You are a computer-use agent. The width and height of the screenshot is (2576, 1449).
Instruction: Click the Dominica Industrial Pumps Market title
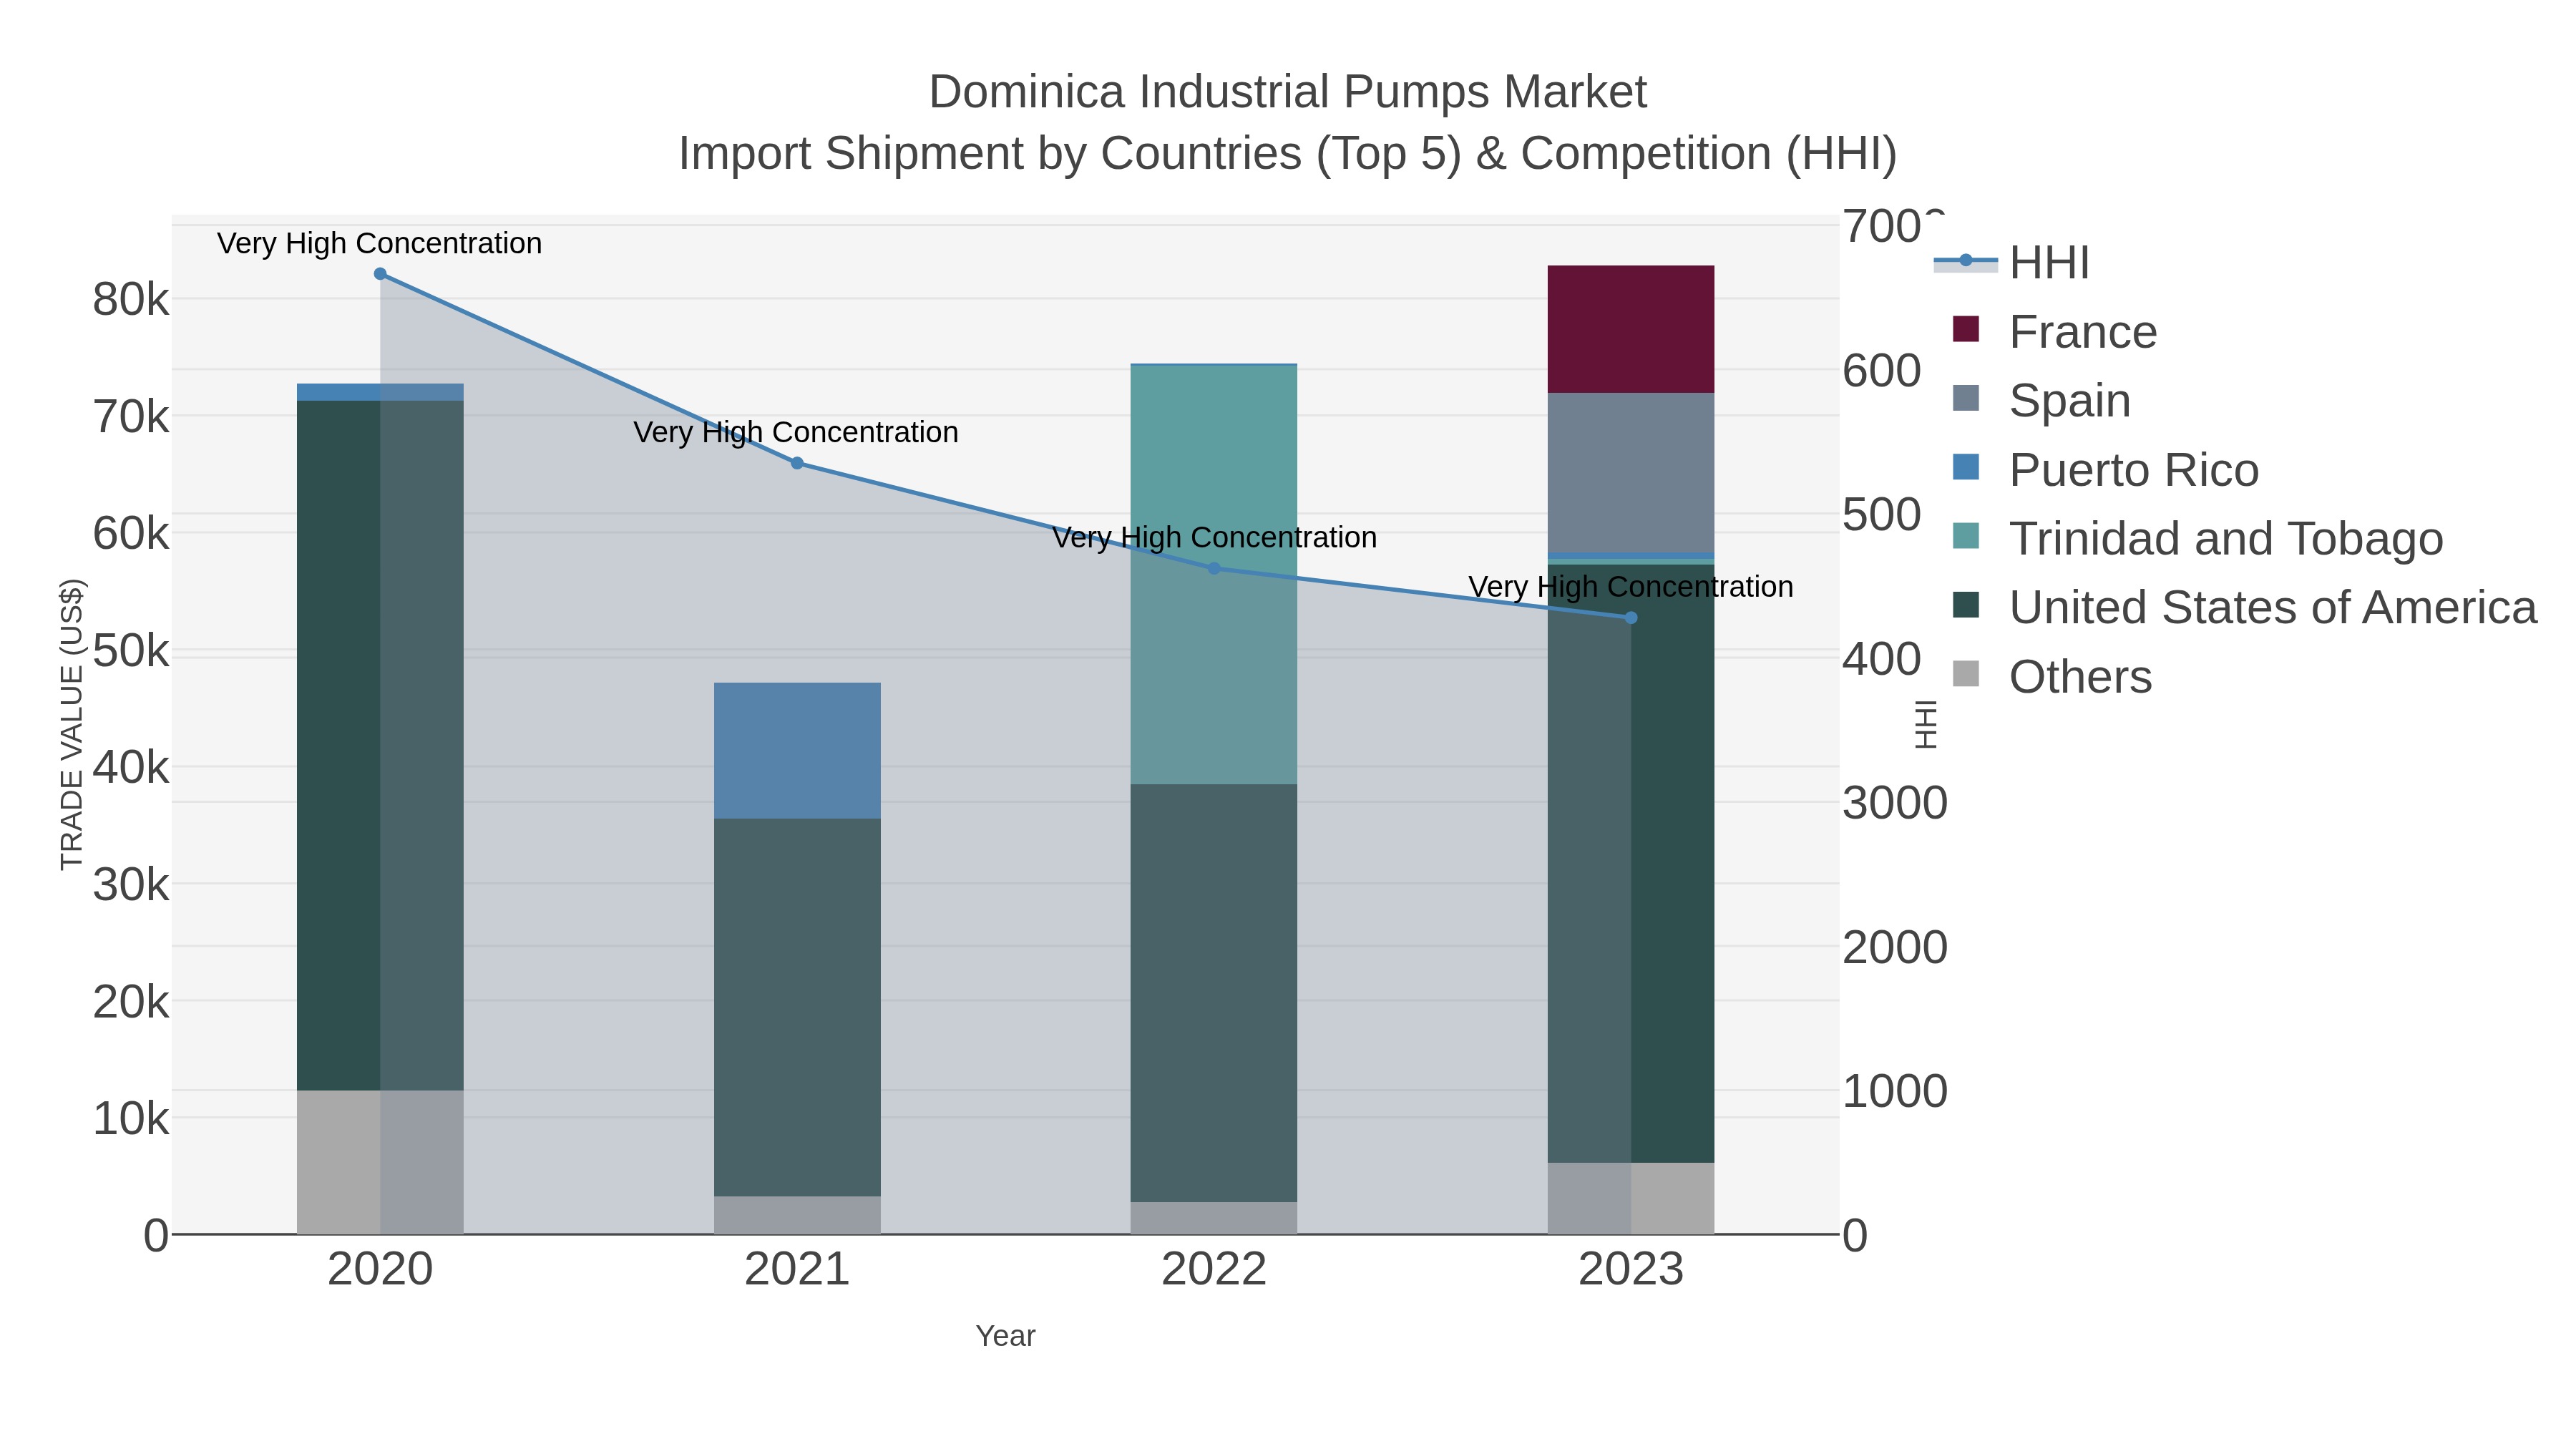coord(1288,92)
